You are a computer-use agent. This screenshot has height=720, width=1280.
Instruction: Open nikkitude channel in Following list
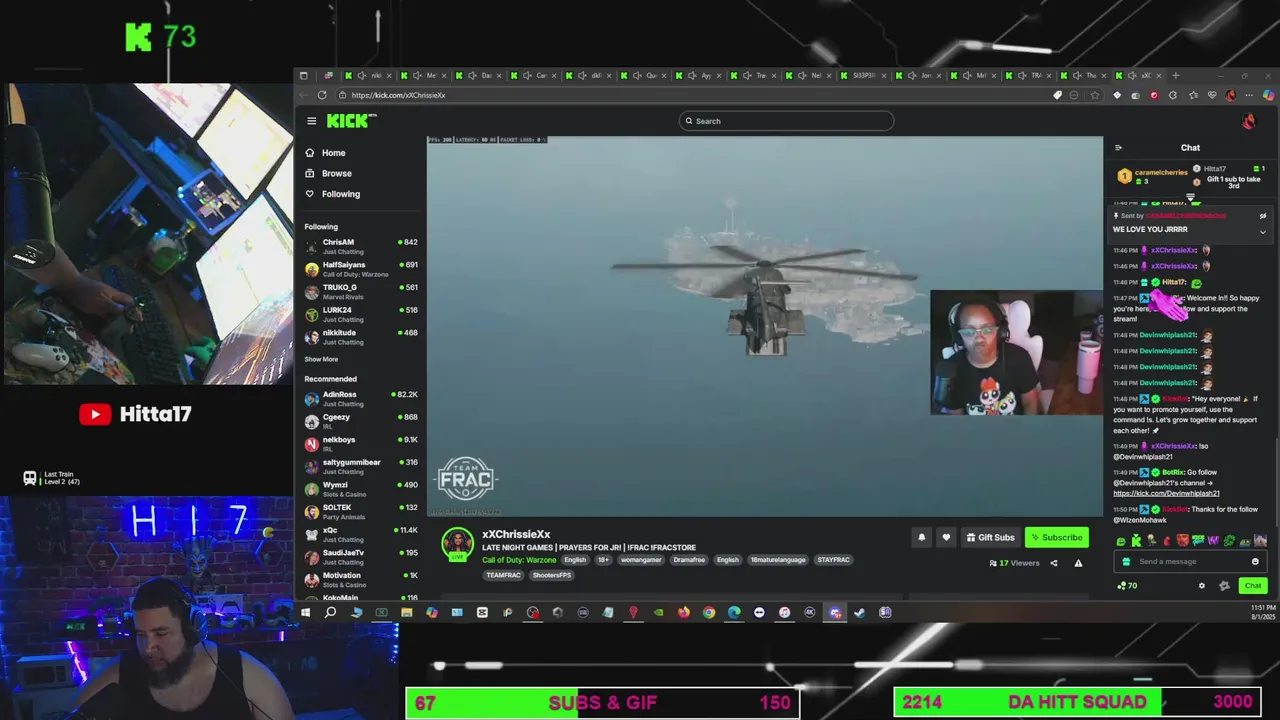360,337
